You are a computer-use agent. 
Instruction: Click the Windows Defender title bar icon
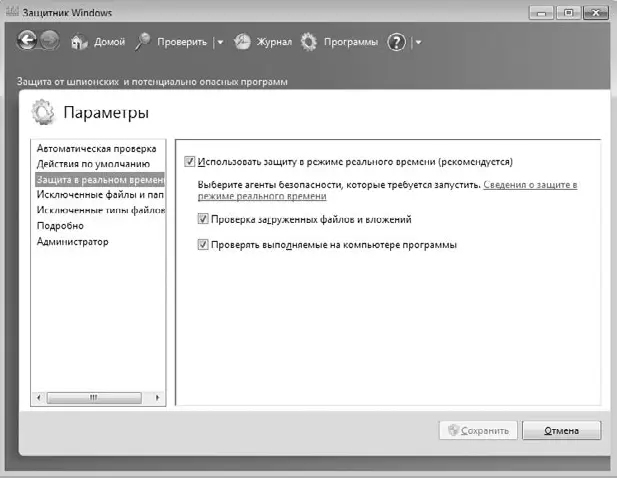12,11
